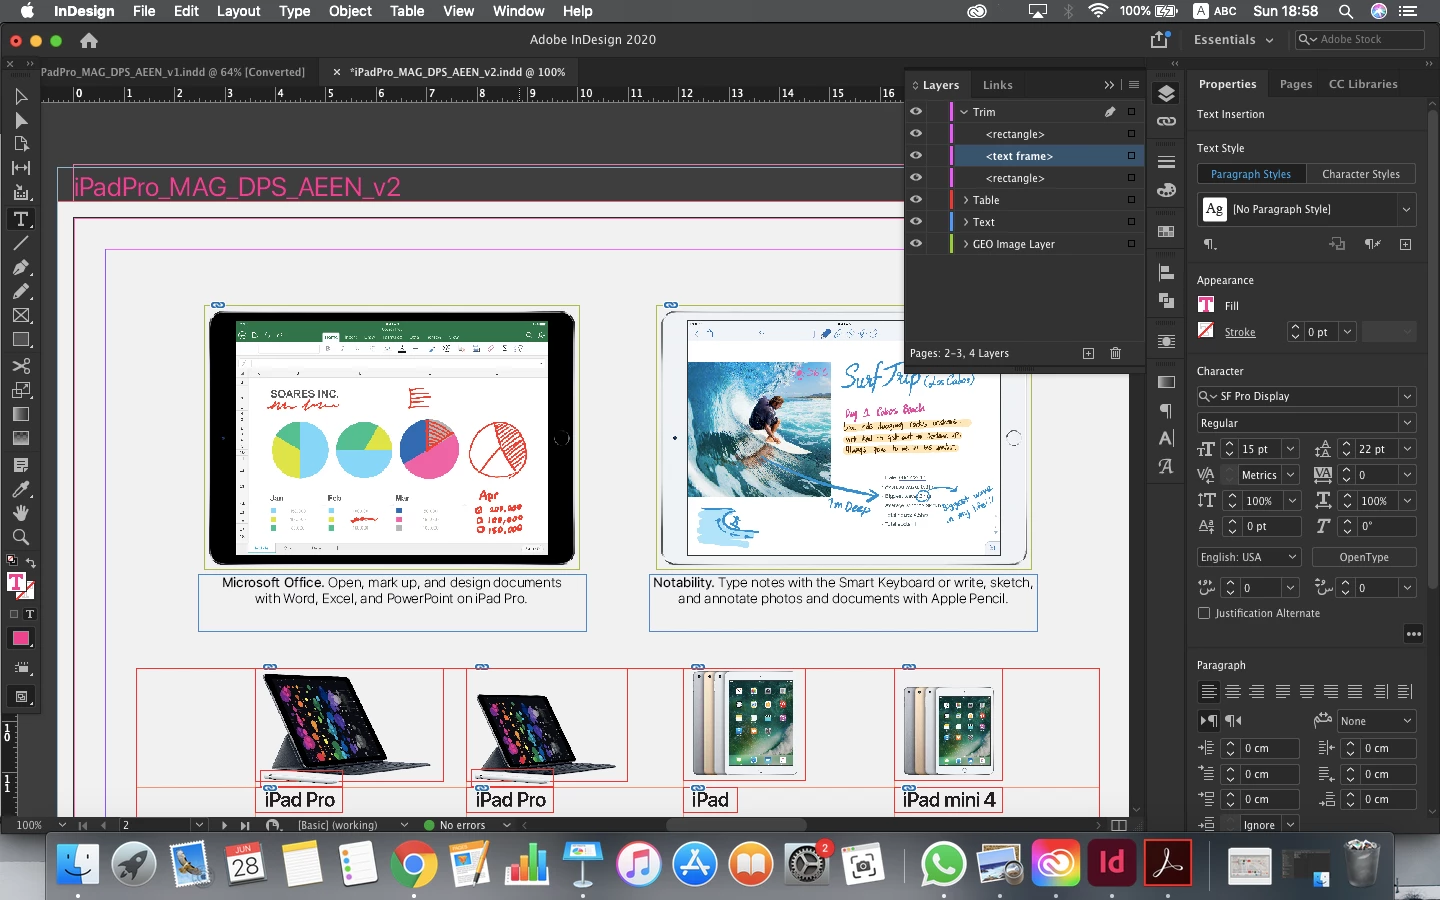Open more Character options ellipsis
This screenshot has width=1440, height=900.
1413,634
